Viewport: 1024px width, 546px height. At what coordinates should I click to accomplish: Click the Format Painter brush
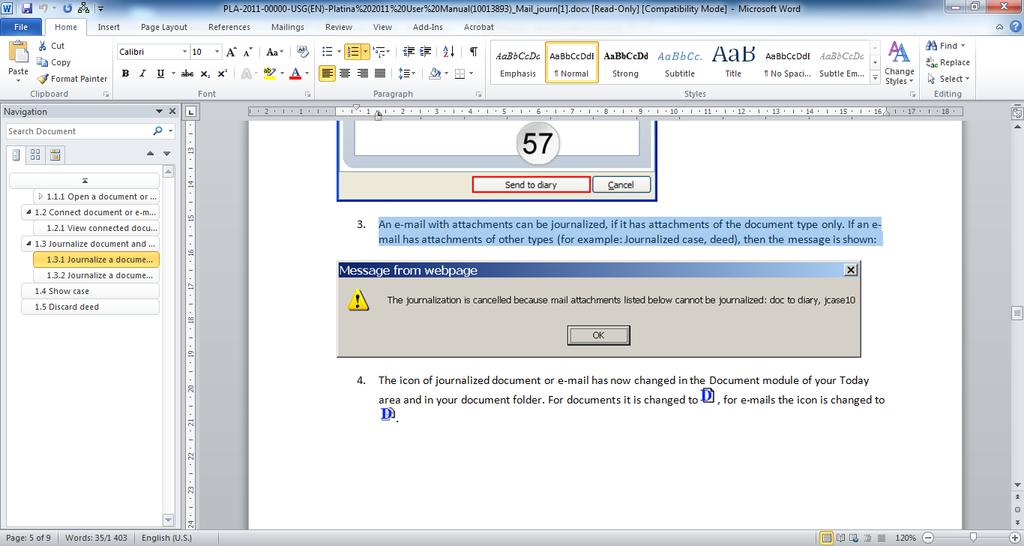42,78
